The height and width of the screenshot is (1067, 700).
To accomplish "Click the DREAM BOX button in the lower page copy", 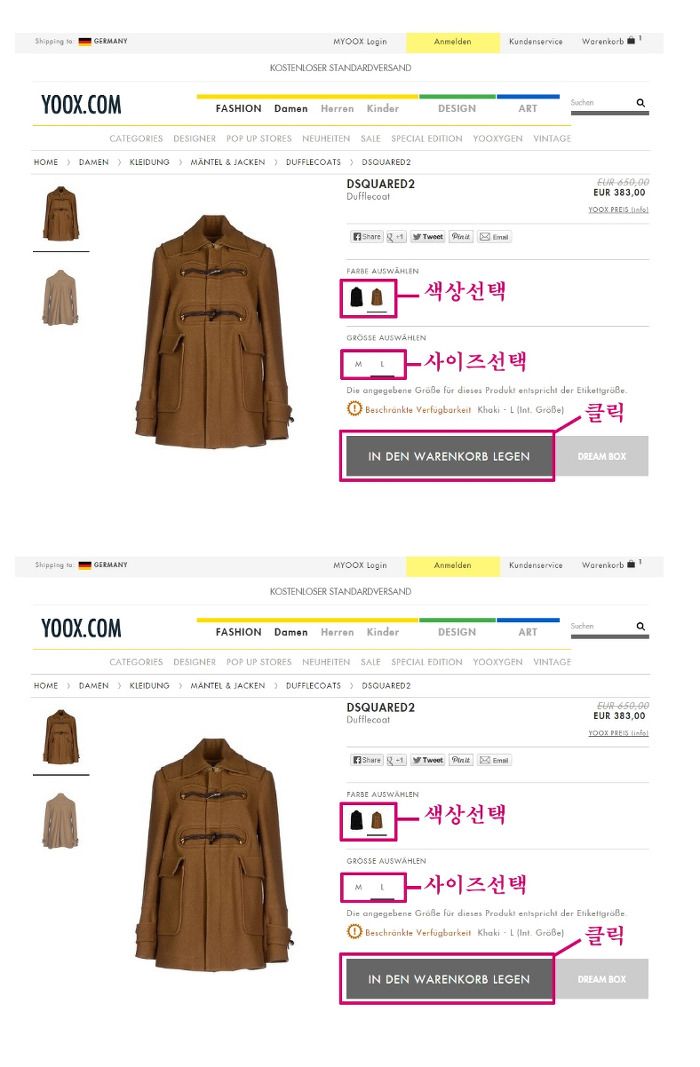I will (601, 979).
